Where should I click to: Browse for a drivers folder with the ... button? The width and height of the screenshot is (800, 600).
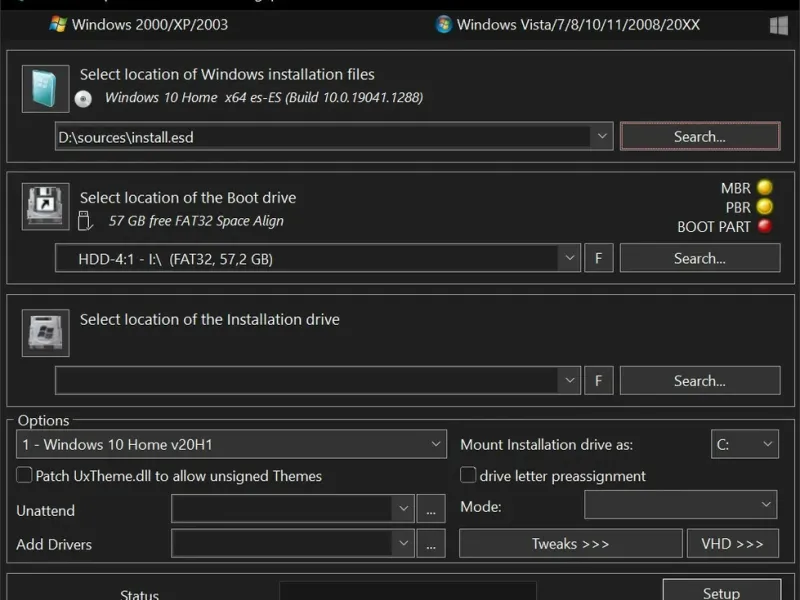click(431, 543)
